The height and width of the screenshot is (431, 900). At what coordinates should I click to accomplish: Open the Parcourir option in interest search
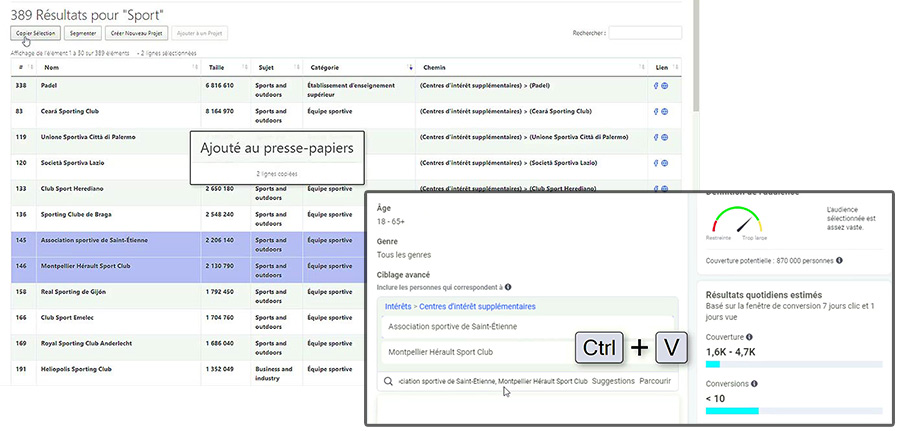tap(654, 381)
